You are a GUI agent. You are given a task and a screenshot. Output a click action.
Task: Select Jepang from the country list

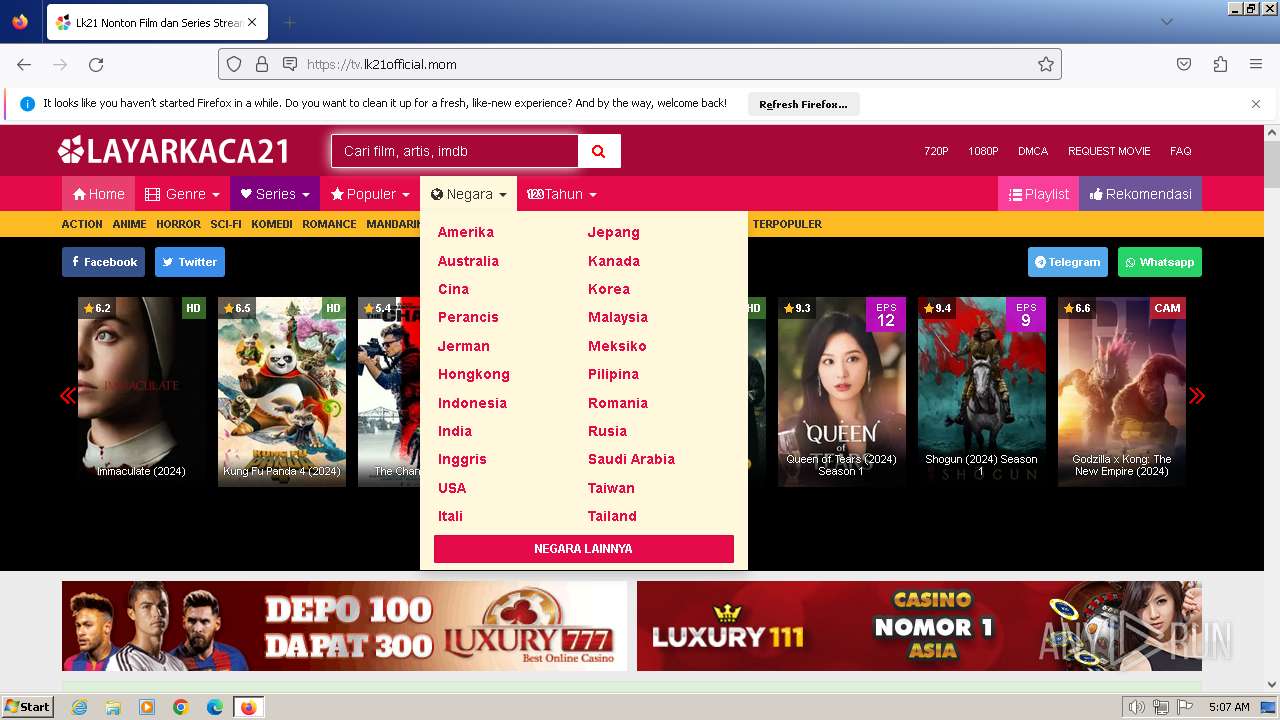[614, 232]
